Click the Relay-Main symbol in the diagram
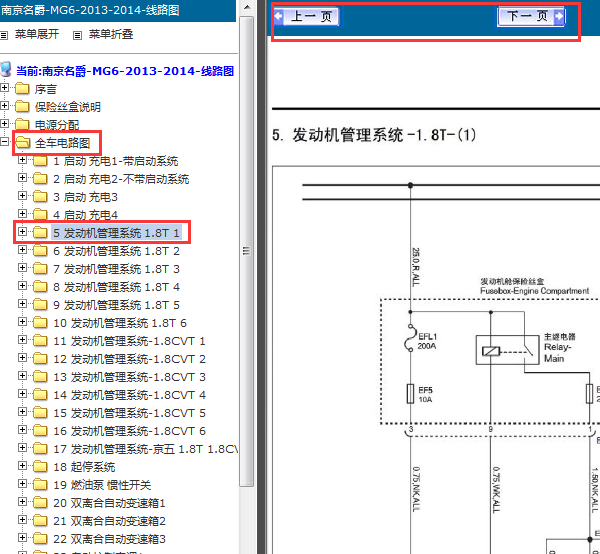Image resolution: width=600 pixels, height=554 pixels. [x=507, y=350]
